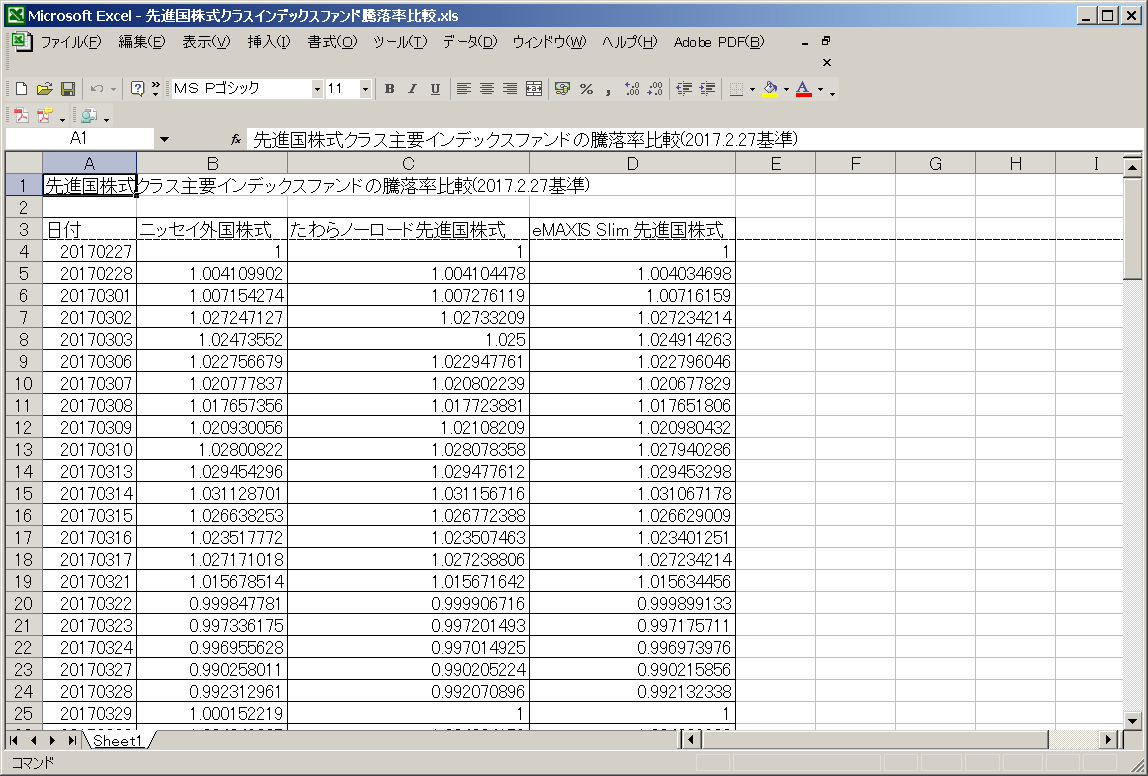The width and height of the screenshot is (1148, 776).
Task: Go to first sheet tab arrow
Action: [x=13, y=741]
